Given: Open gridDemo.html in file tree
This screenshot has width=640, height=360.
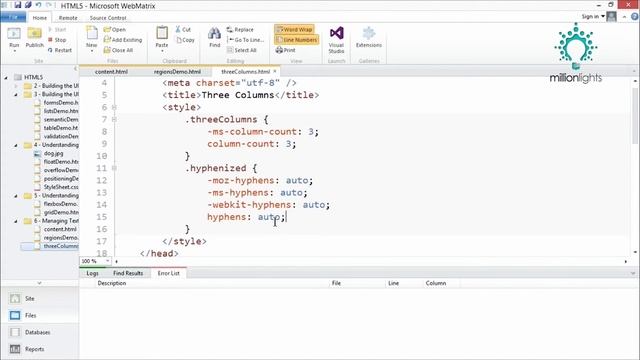Looking at the screenshot, I should pos(60,212).
